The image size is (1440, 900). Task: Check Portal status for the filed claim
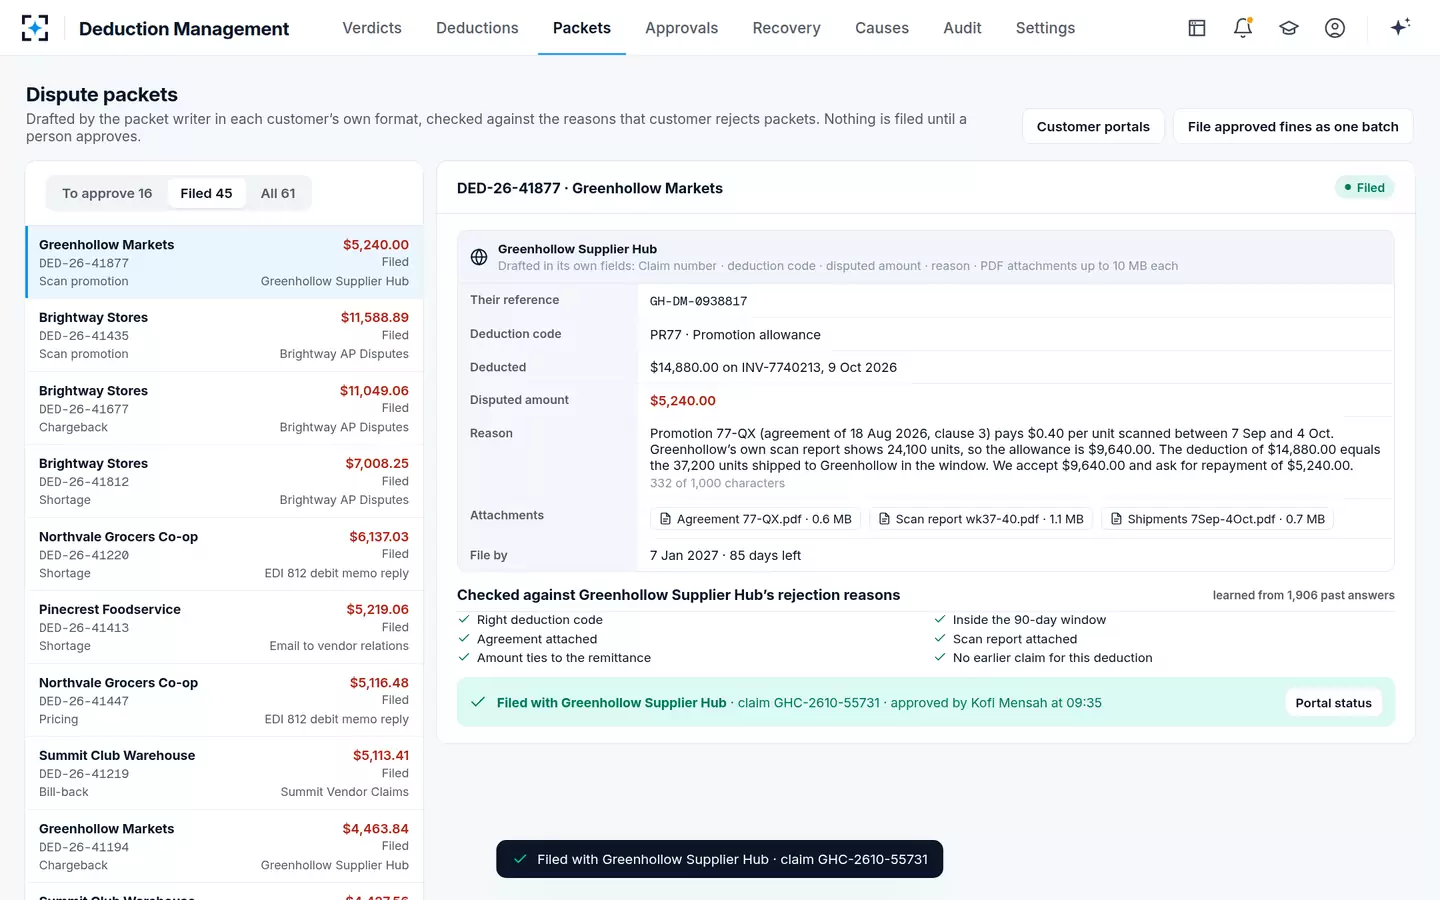[x=1333, y=703]
